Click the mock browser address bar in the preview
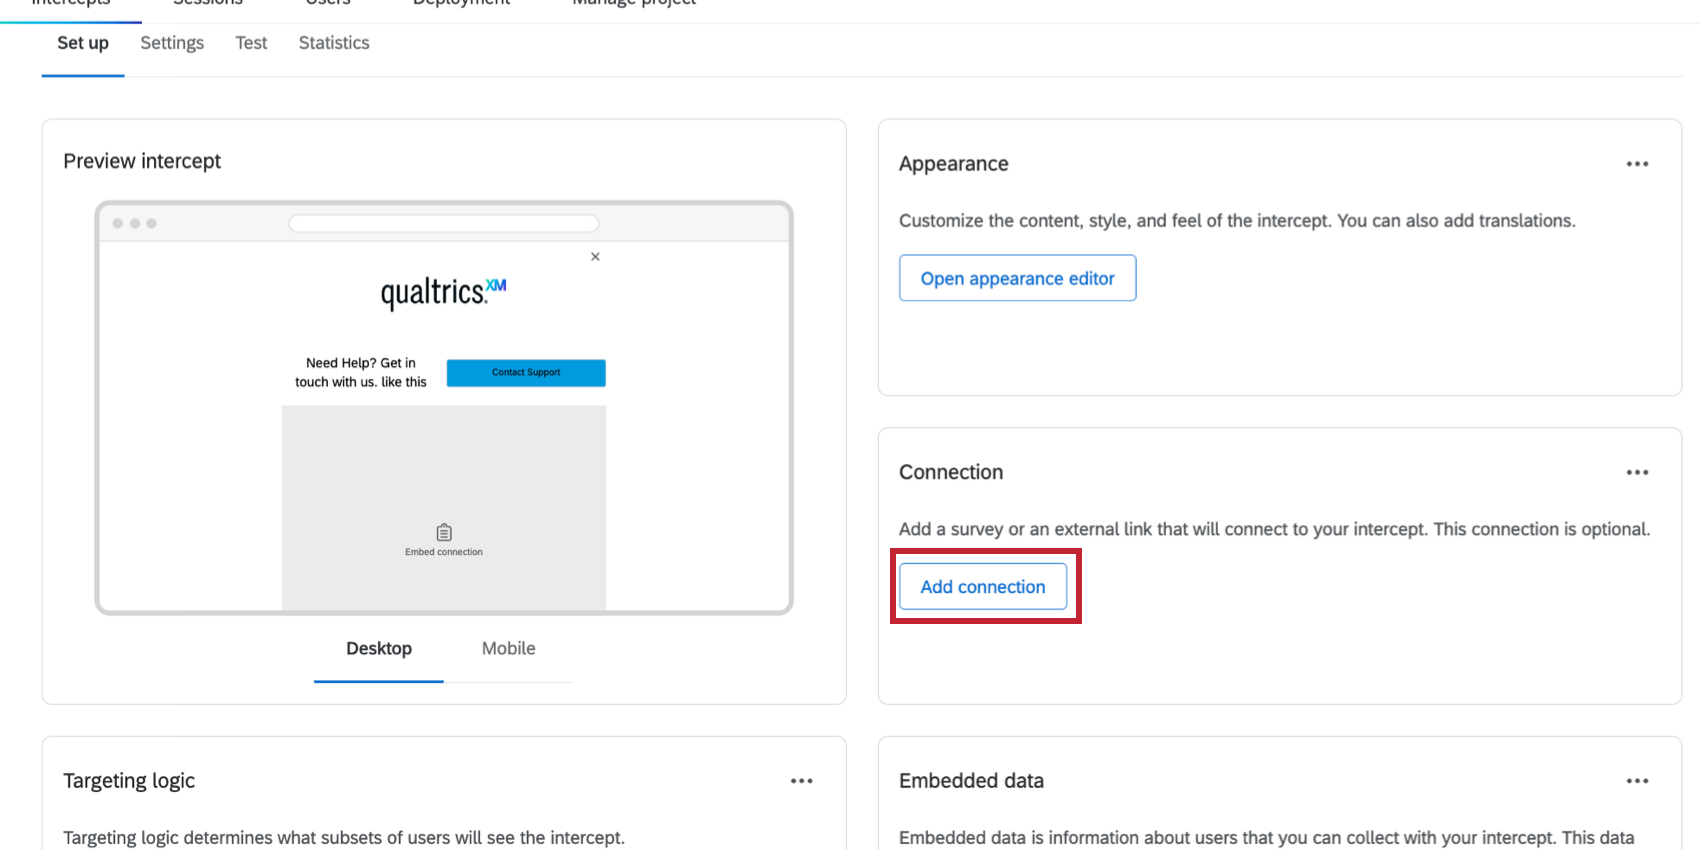Screen dimensions: 1700x850 (444, 223)
